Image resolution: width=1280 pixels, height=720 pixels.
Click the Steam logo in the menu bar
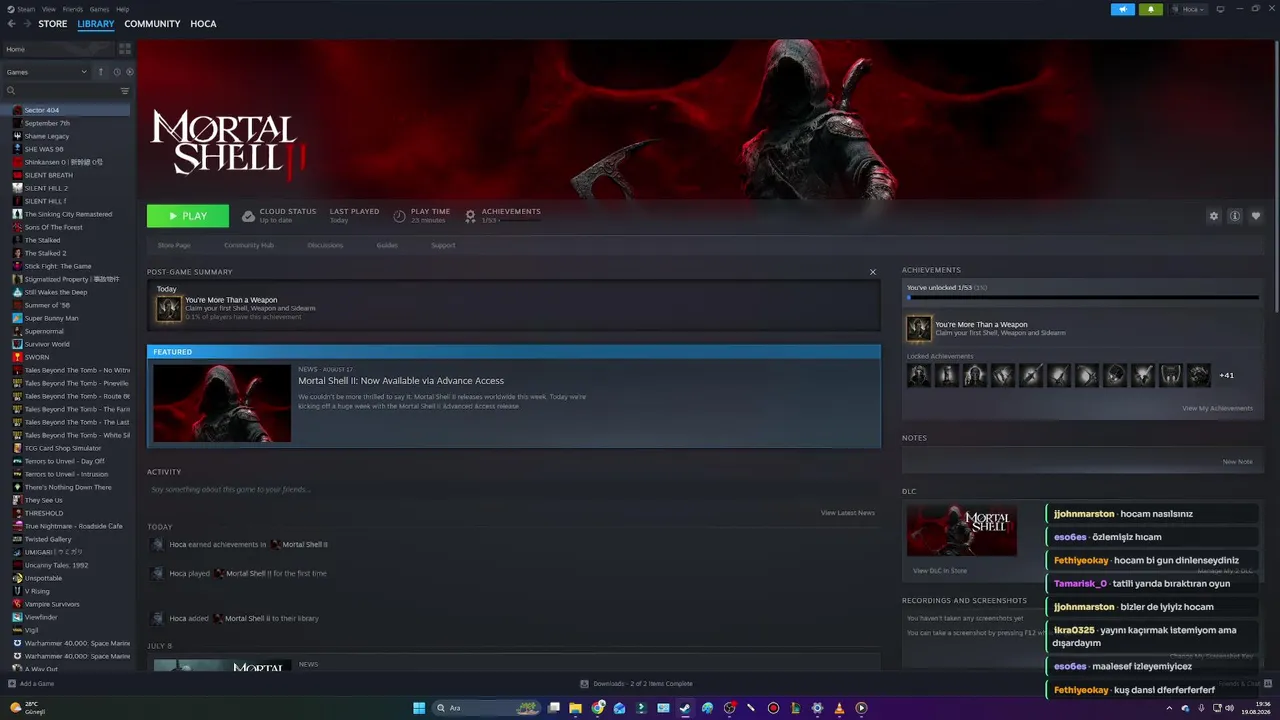tap(11, 9)
